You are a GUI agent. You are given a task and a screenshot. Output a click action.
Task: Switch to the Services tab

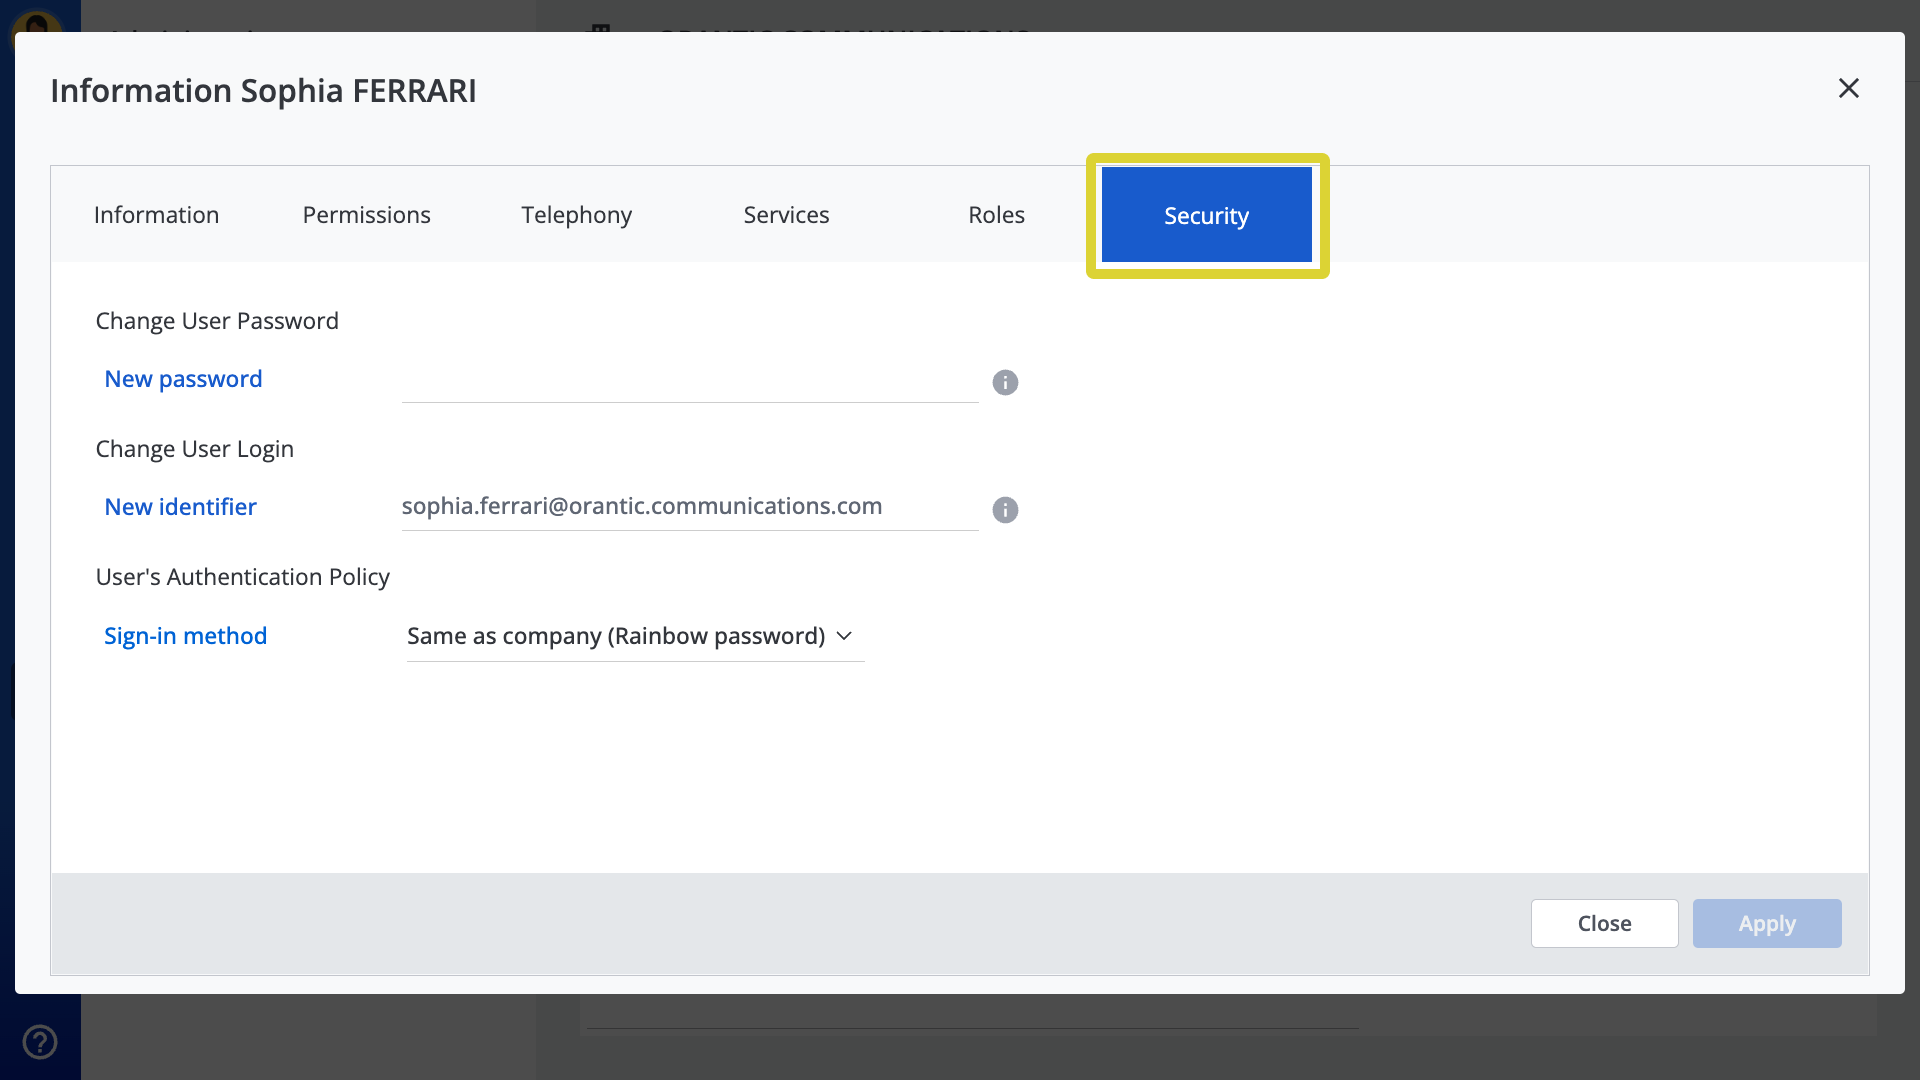tap(786, 214)
